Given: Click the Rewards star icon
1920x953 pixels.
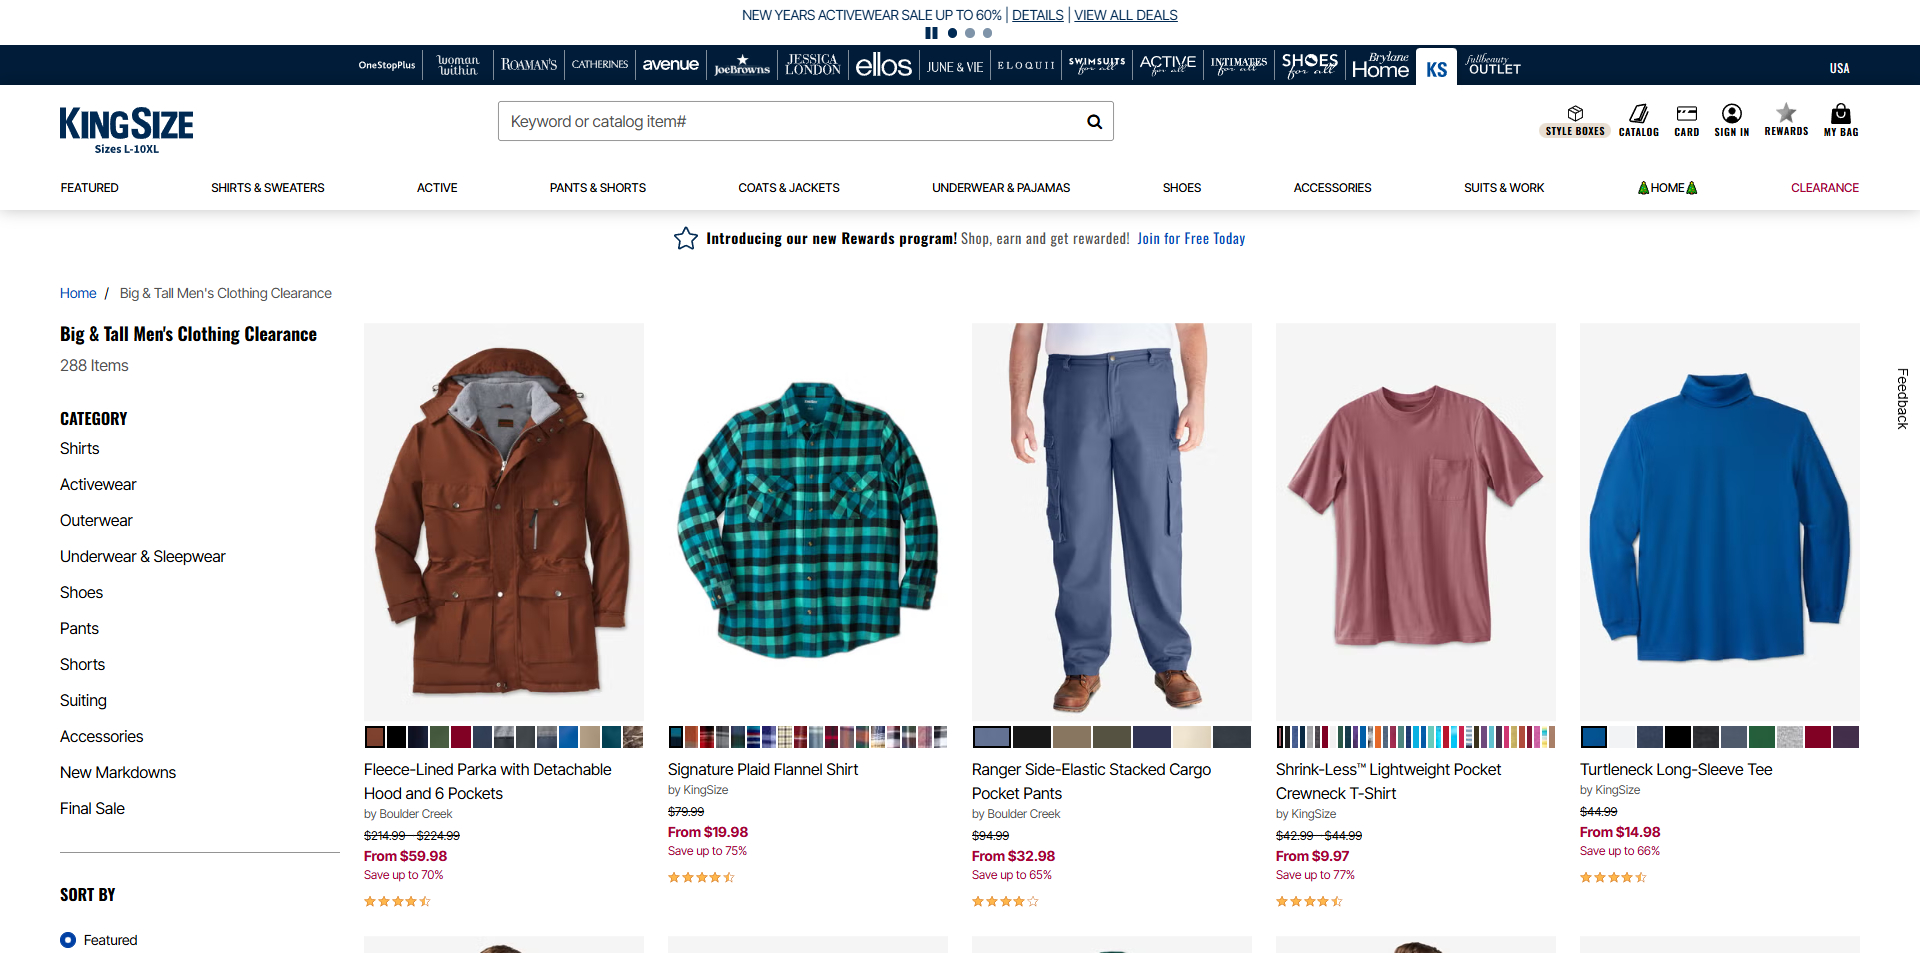Looking at the screenshot, I should click(1786, 120).
